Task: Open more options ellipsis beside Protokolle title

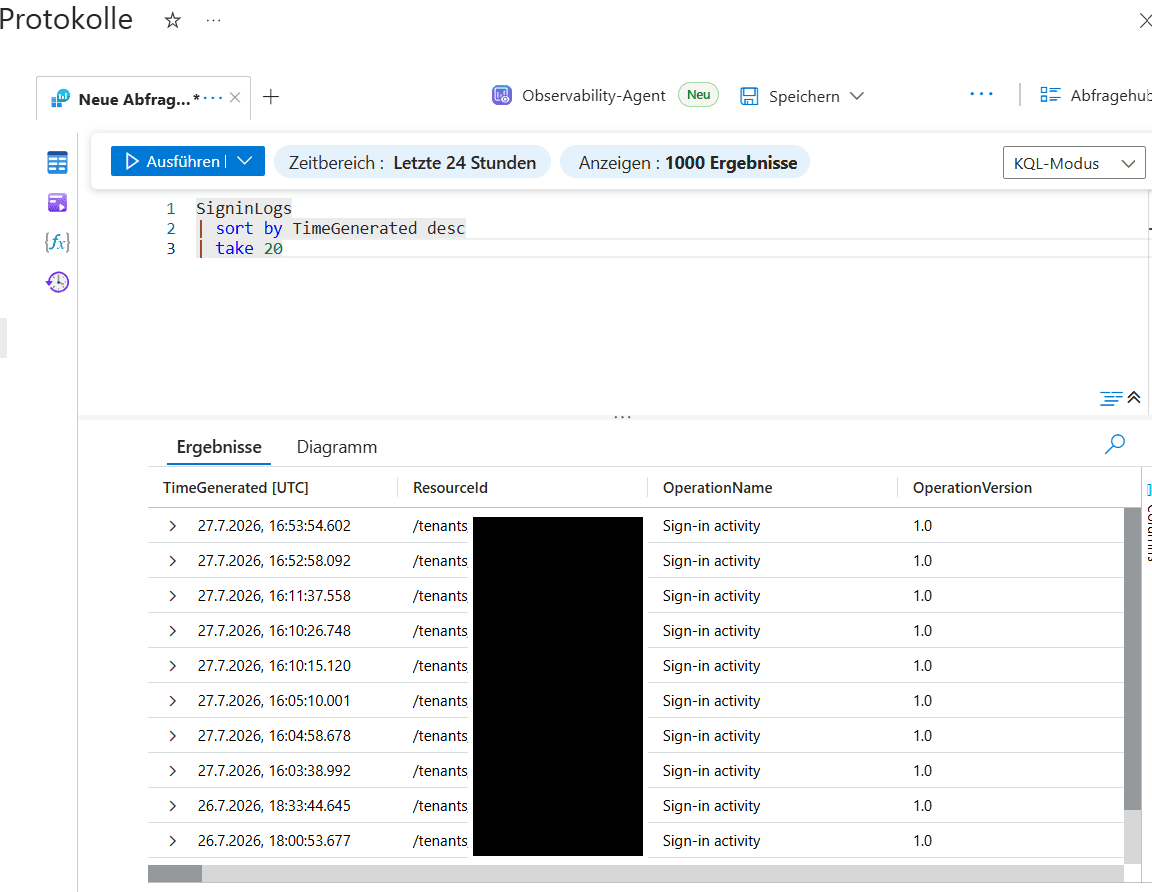Action: (x=213, y=21)
